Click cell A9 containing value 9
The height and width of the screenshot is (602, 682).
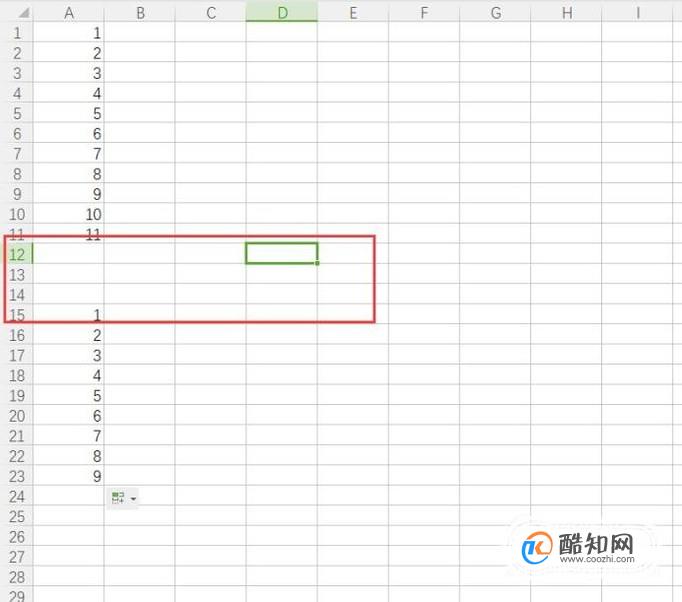point(69,194)
